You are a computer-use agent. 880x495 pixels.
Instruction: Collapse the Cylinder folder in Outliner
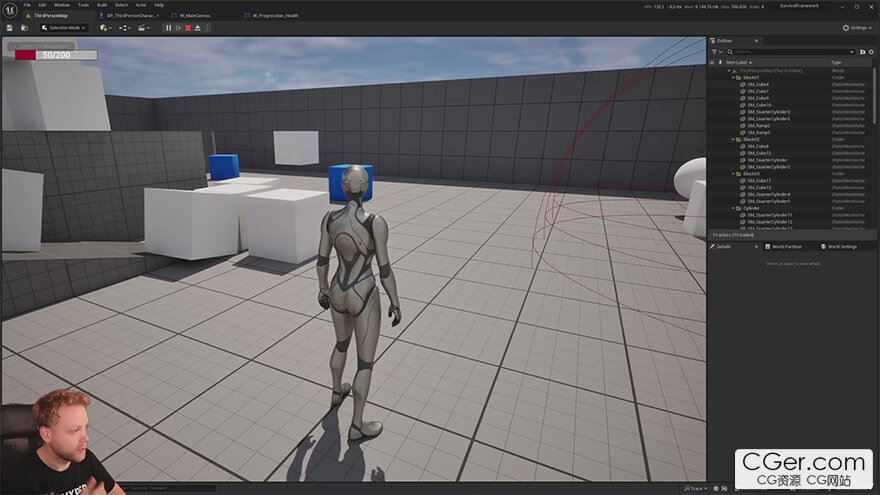click(x=734, y=208)
